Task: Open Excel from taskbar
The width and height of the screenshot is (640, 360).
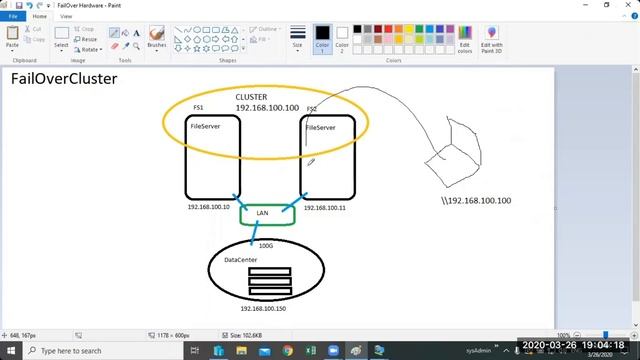Action: (311, 351)
